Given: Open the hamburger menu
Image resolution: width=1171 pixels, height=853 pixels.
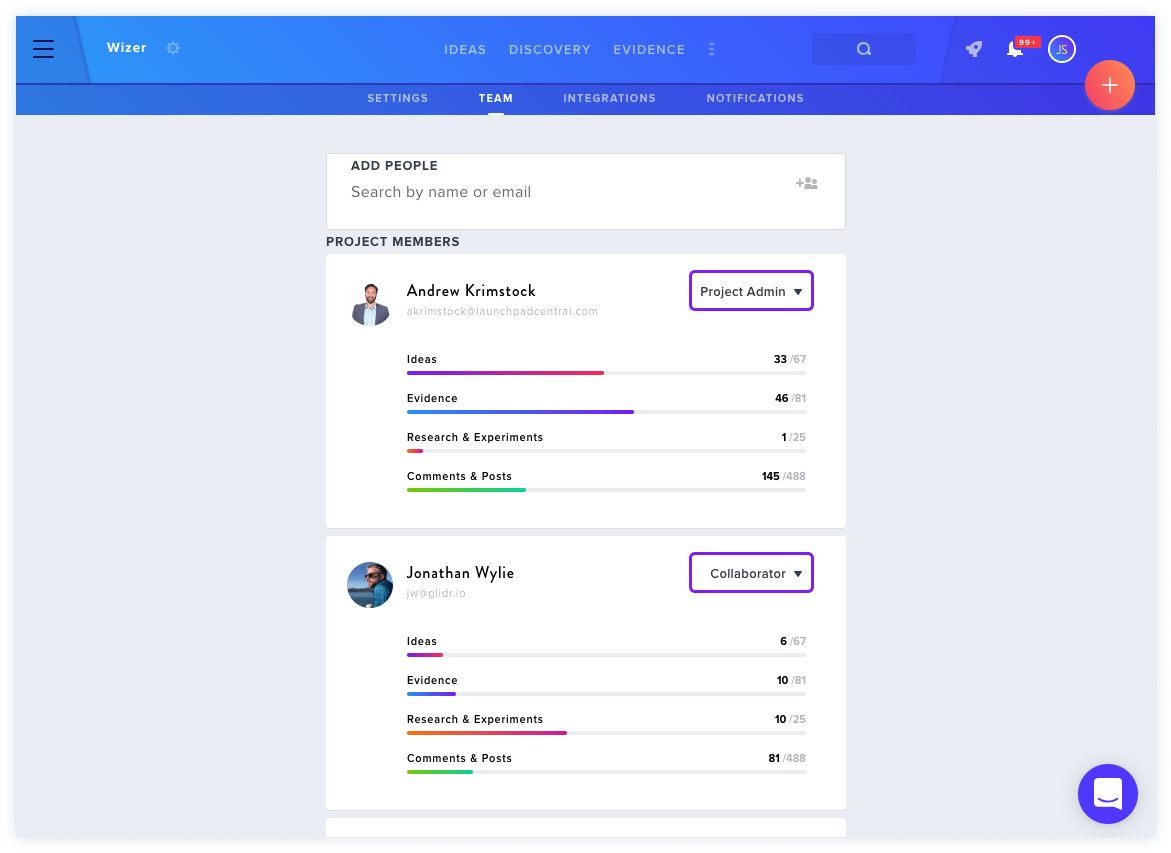Looking at the screenshot, I should (x=43, y=49).
